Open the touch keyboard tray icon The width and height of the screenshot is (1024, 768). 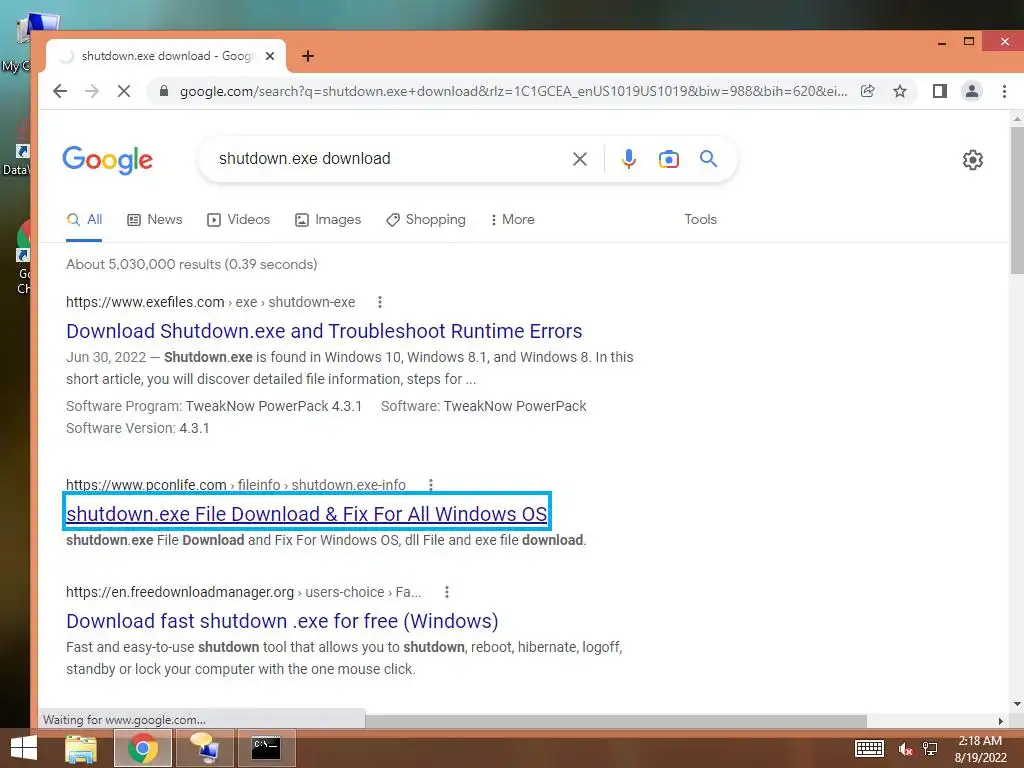(x=869, y=748)
